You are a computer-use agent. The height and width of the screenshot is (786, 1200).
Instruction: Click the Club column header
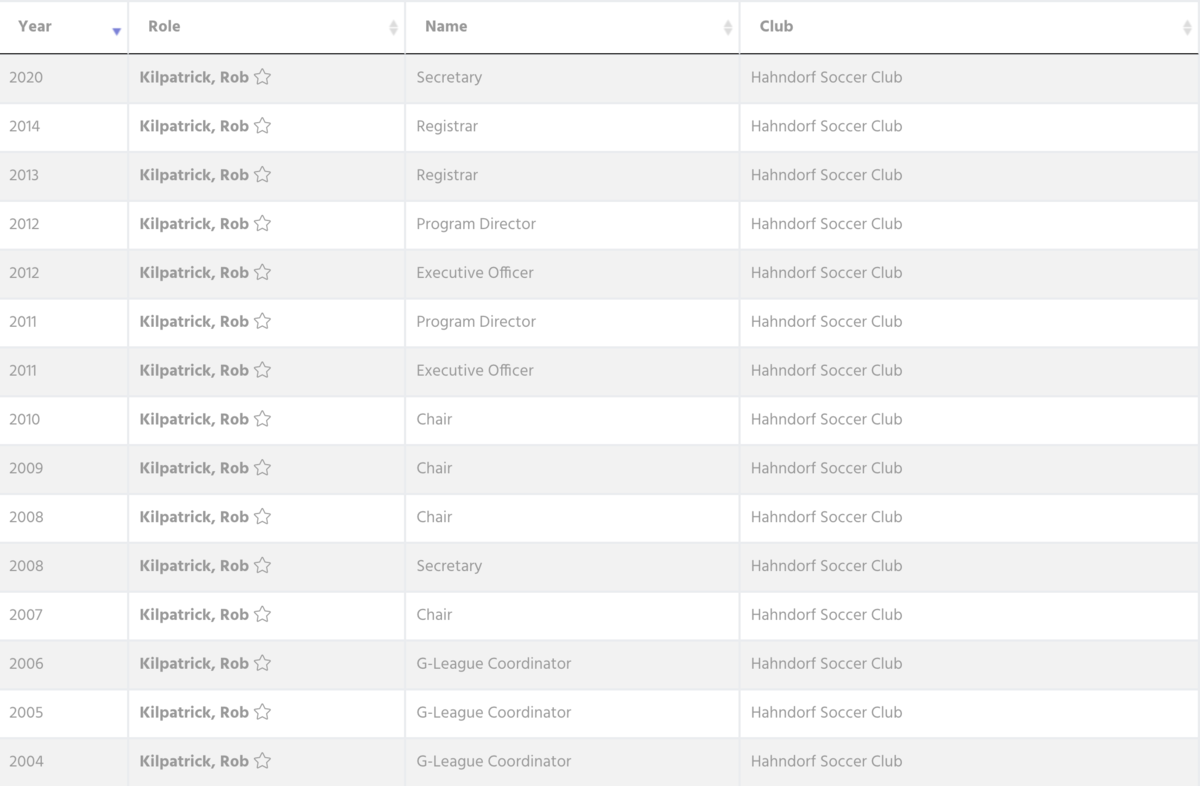click(776, 27)
